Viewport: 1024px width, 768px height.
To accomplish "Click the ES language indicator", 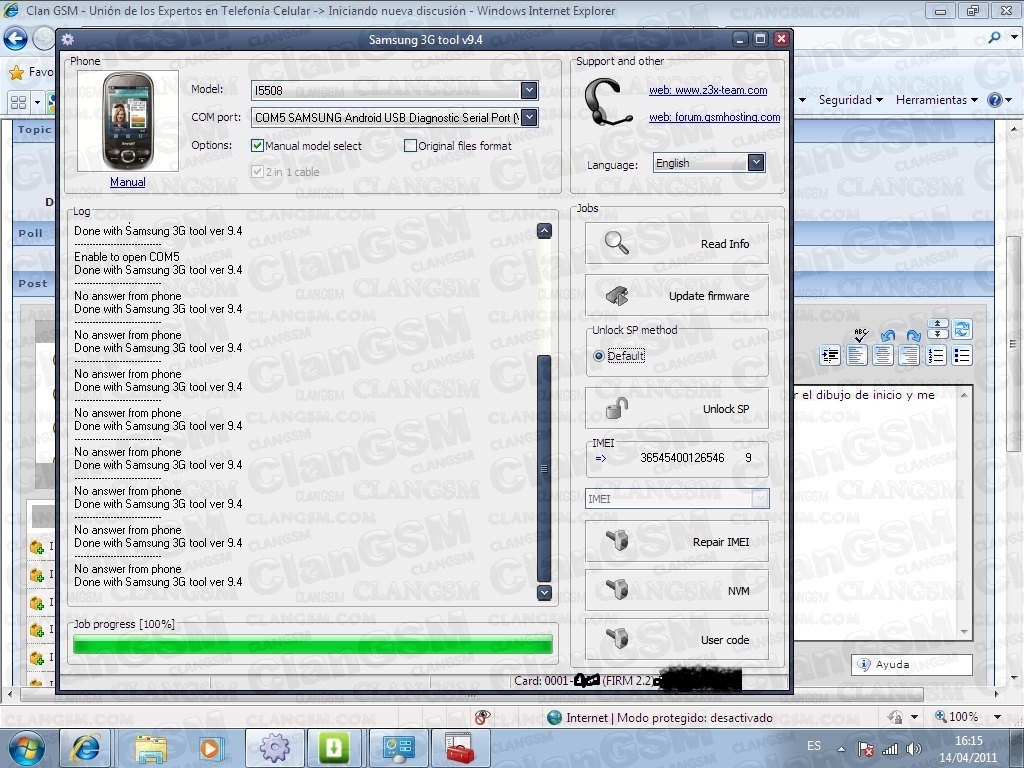I will point(814,746).
